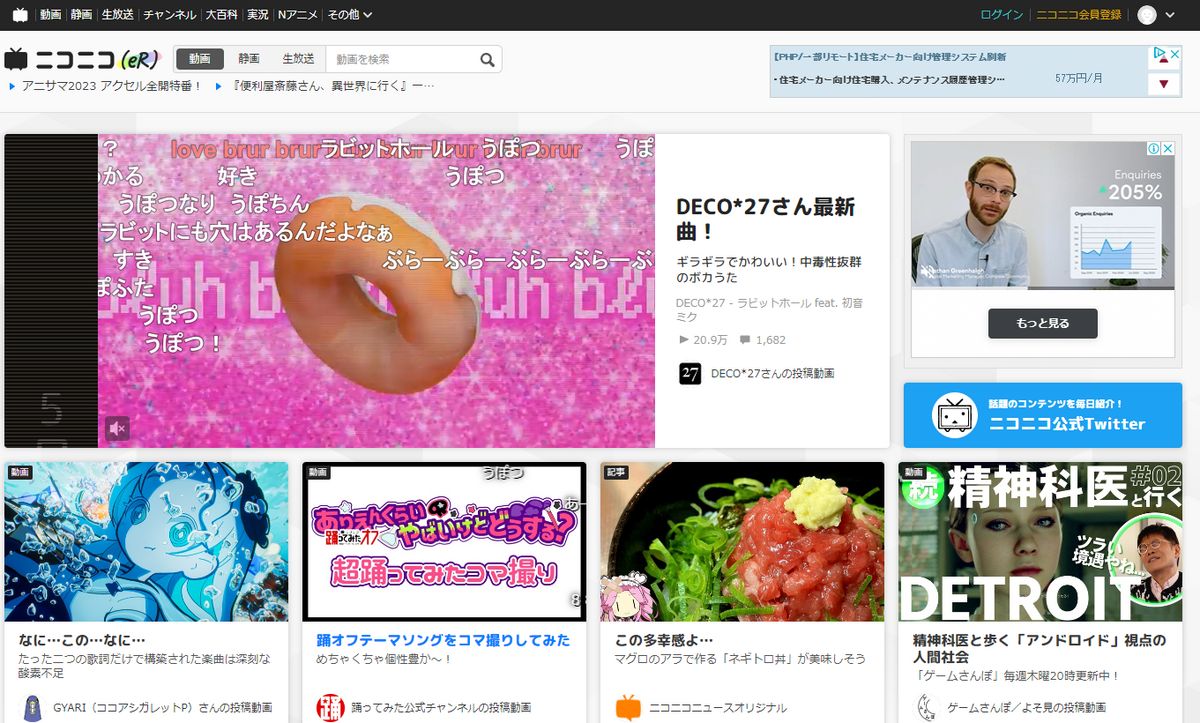Image resolution: width=1200 pixels, height=723 pixels.
Task: Play the featured donut video
Action: tap(377, 291)
